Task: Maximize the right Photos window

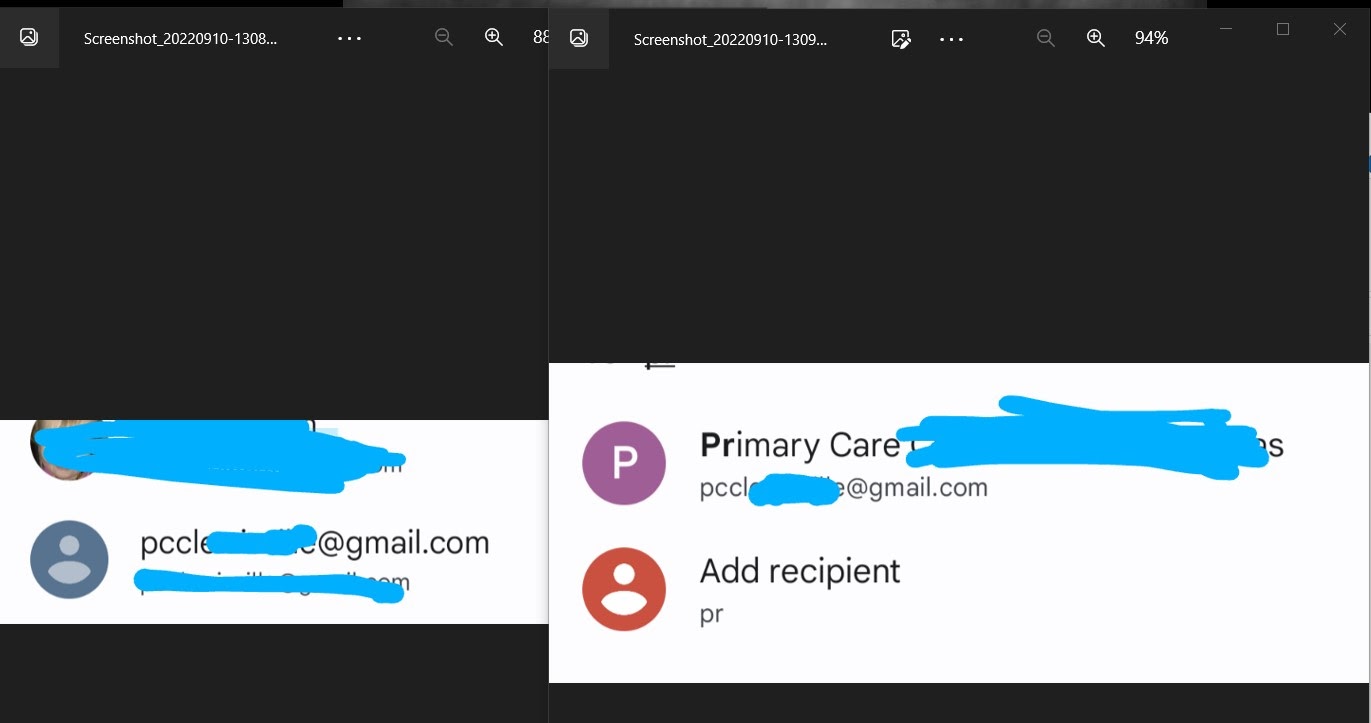Action: tap(1283, 29)
